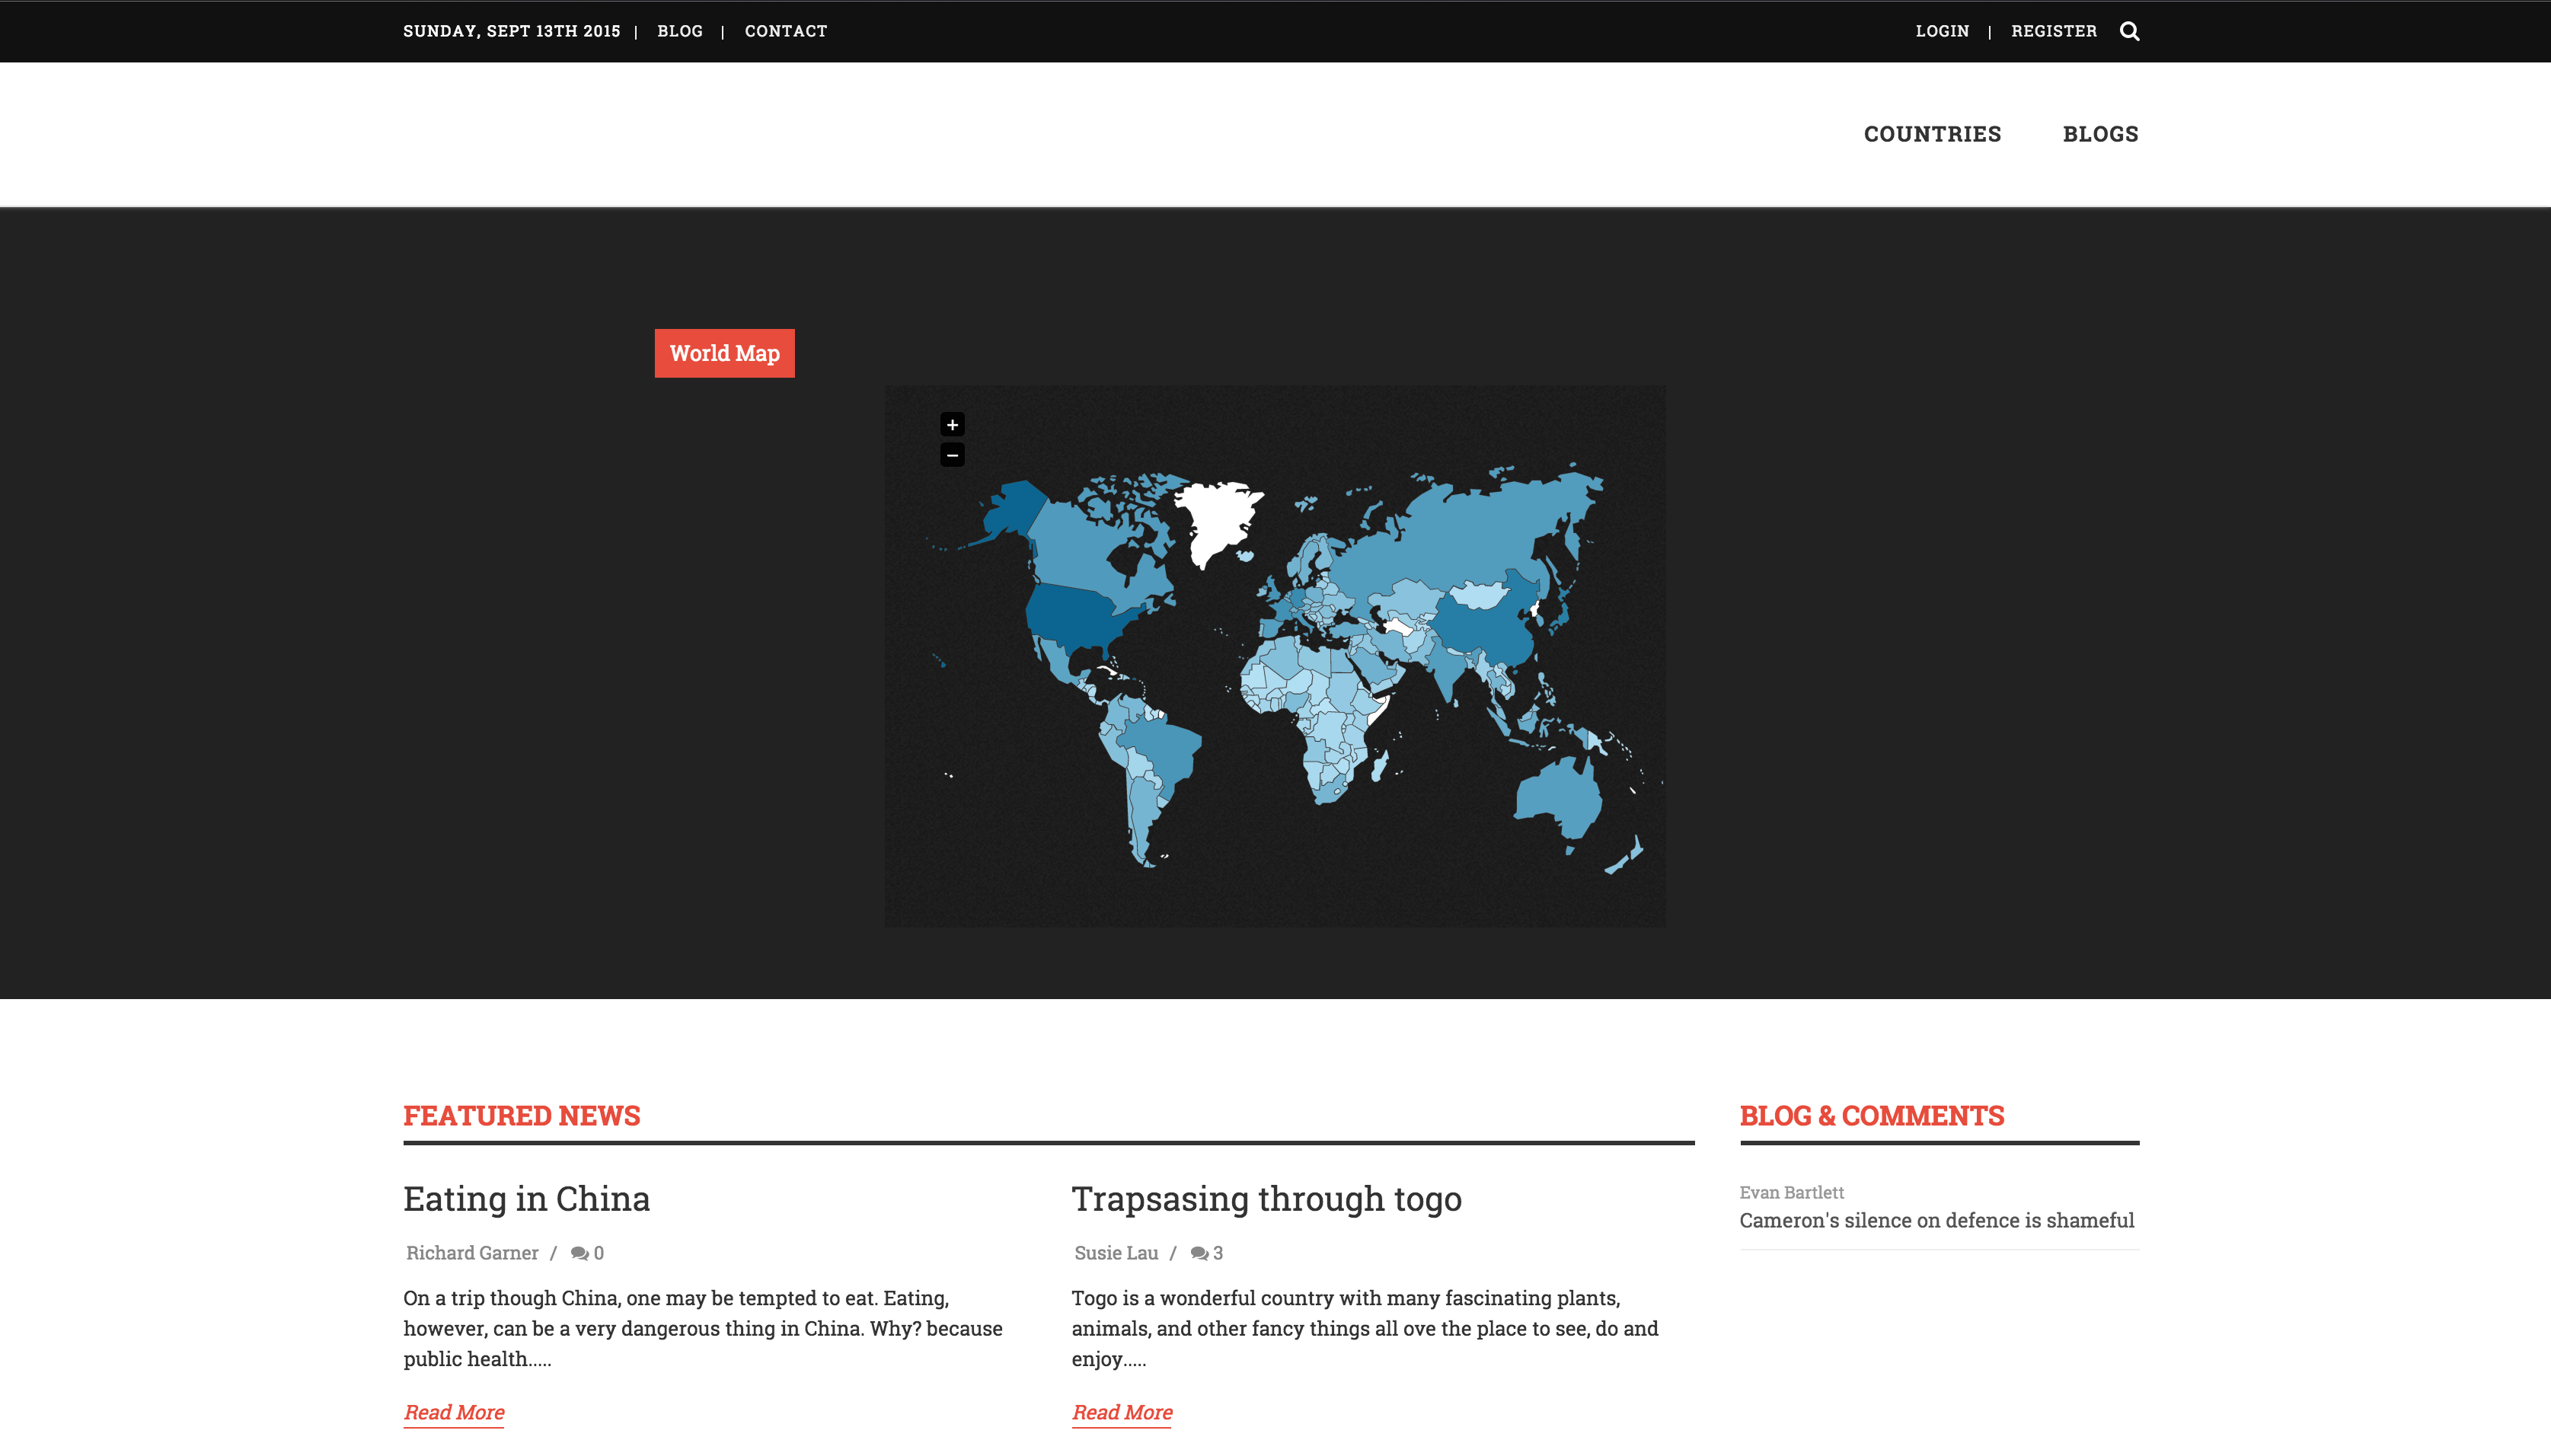The width and height of the screenshot is (2551, 1456).
Task: Zoom in on the world map
Action: coord(952,424)
